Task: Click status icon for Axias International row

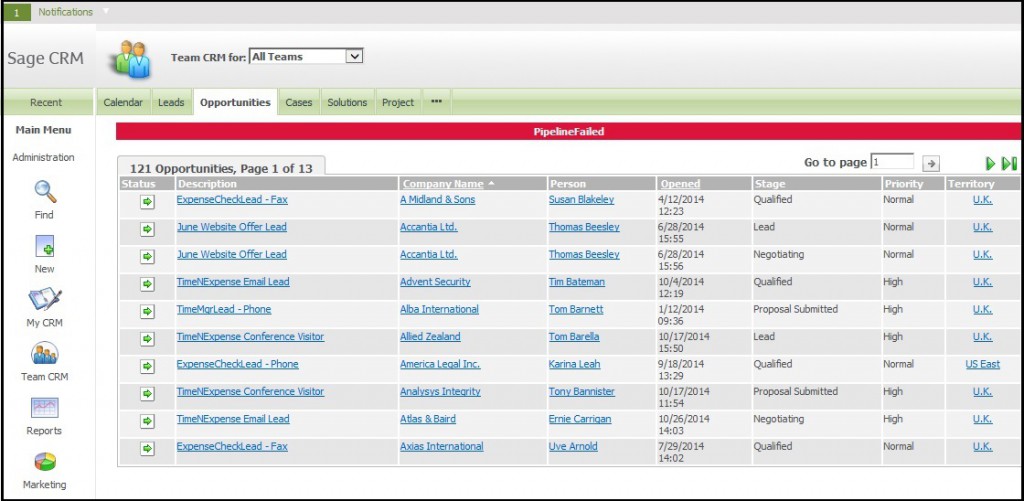Action: [148, 449]
